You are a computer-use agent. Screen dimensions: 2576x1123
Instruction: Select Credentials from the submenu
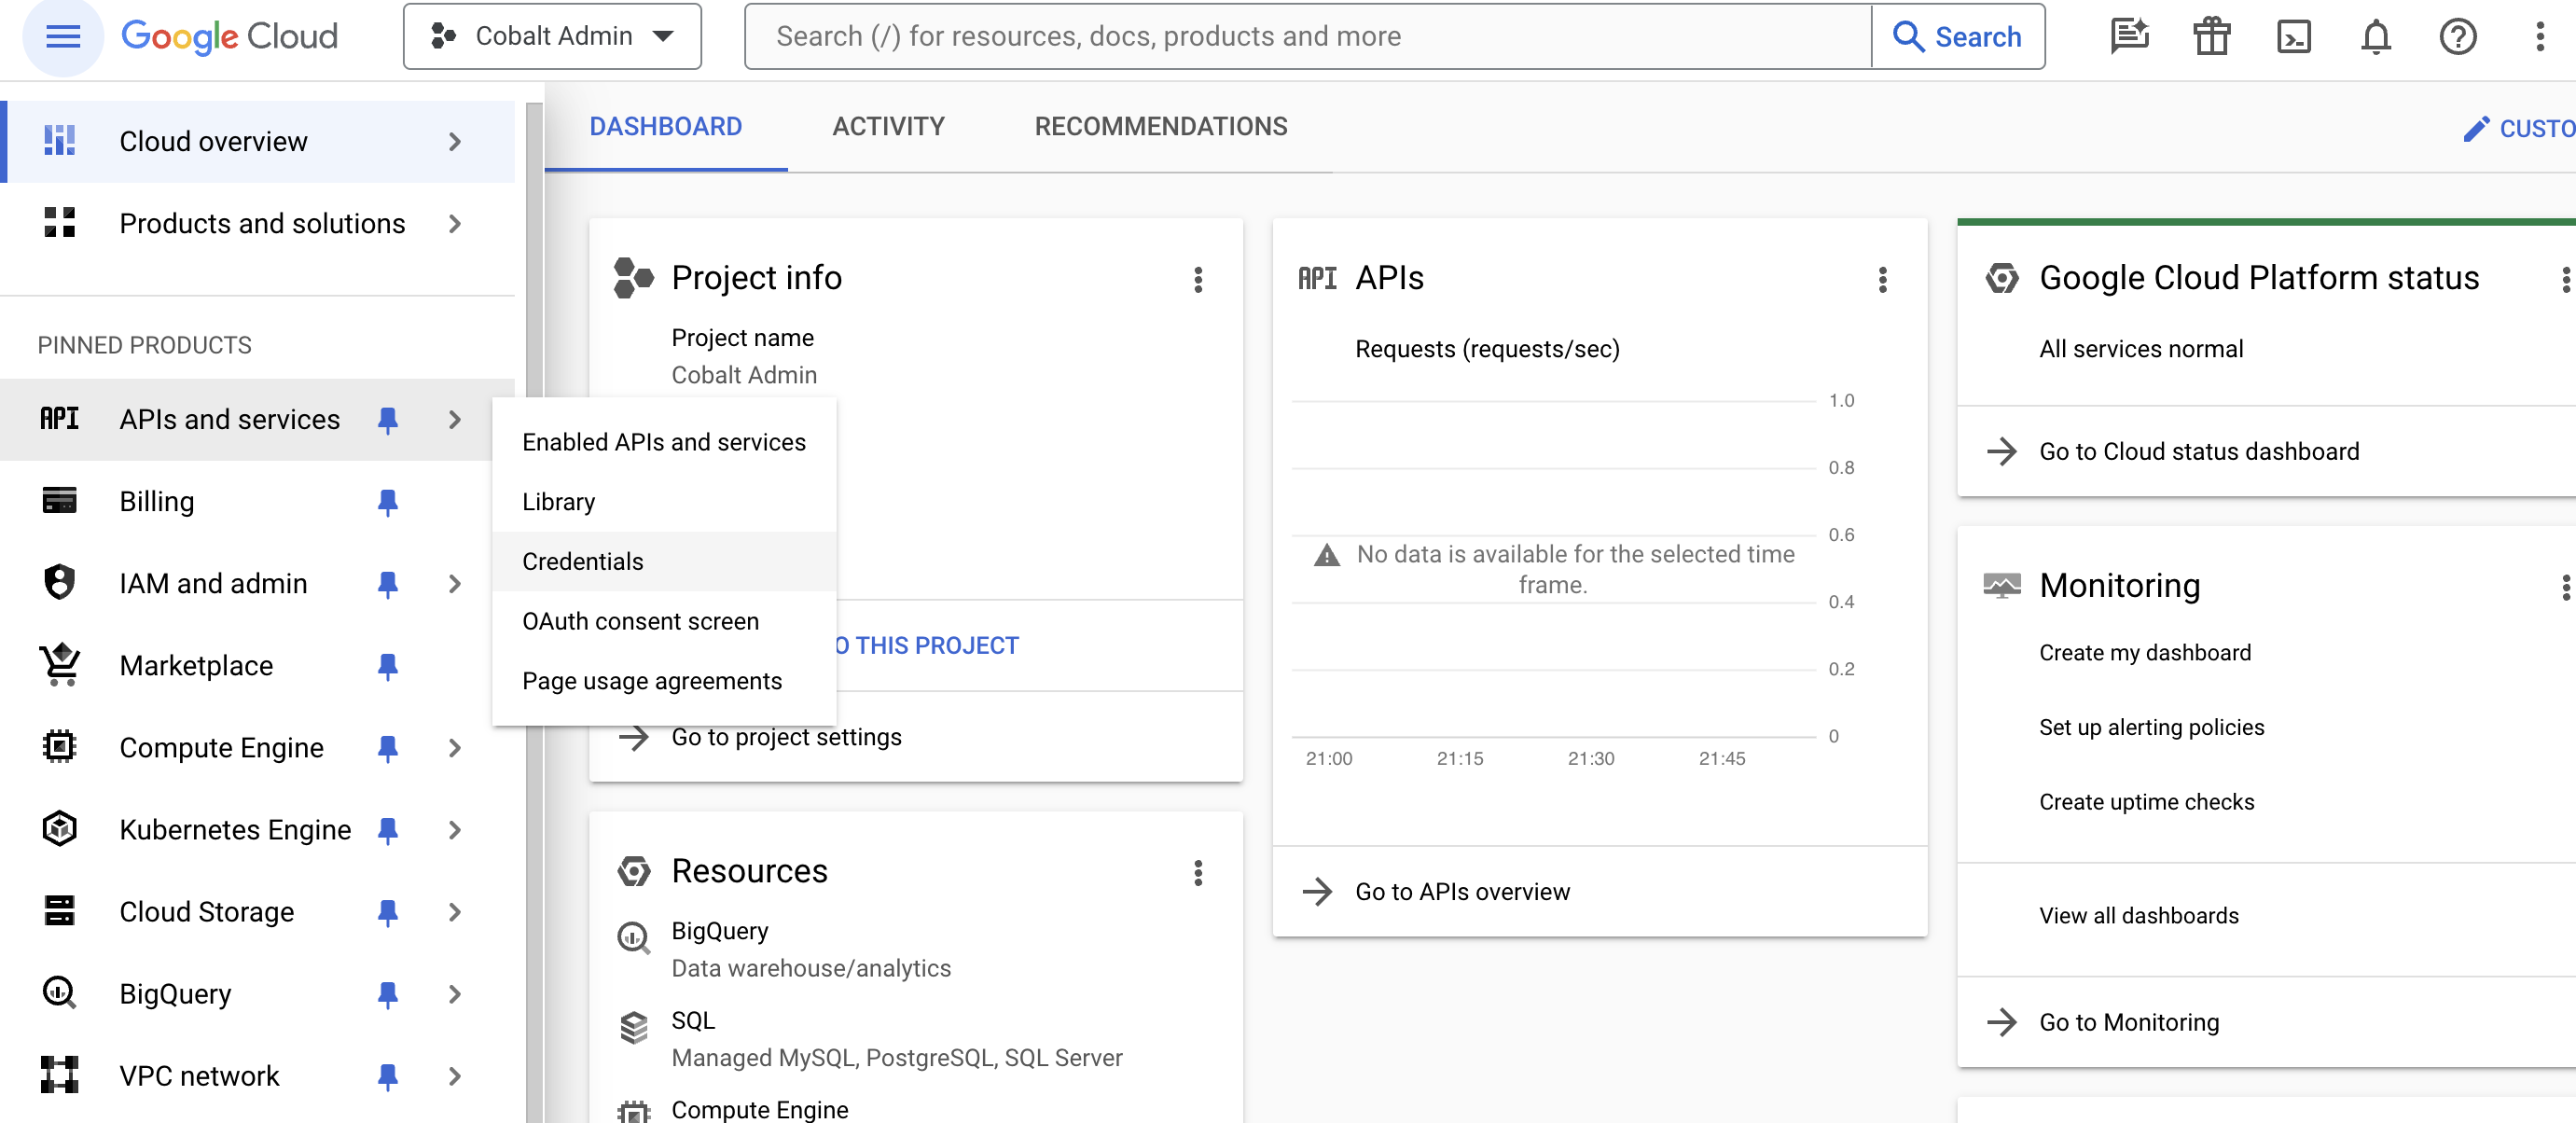583,561
